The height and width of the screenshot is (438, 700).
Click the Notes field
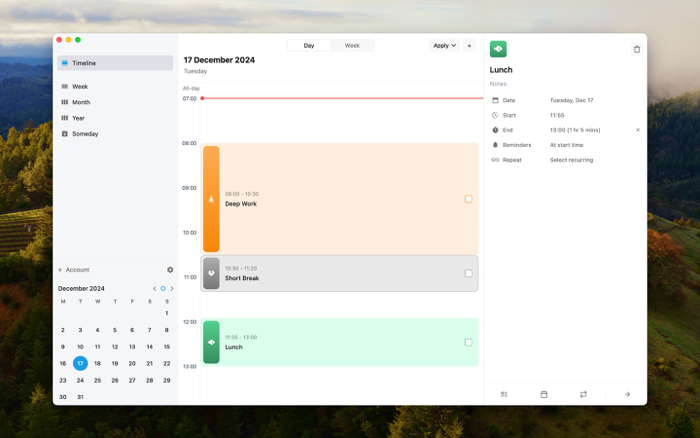498,84
